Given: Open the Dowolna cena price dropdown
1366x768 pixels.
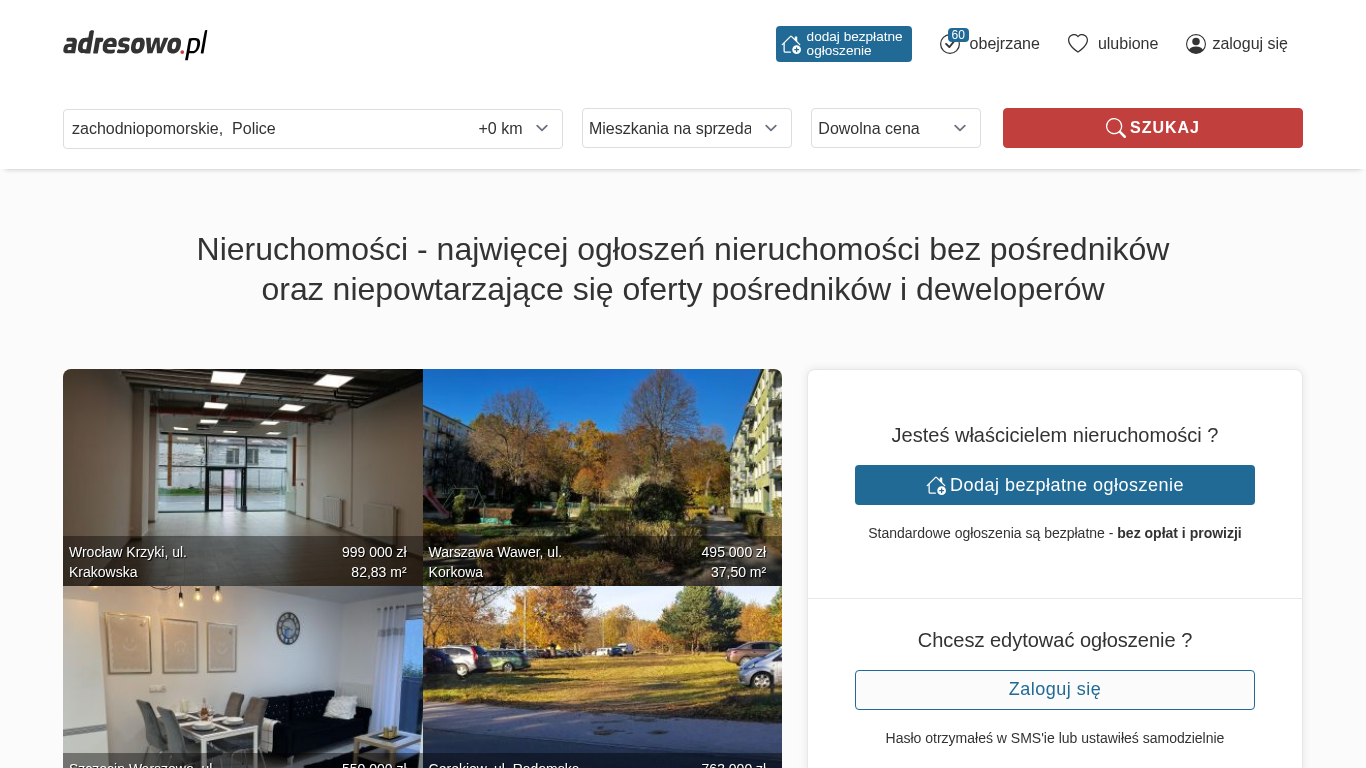Looking at the screenshot, I should tap(895, 128).
